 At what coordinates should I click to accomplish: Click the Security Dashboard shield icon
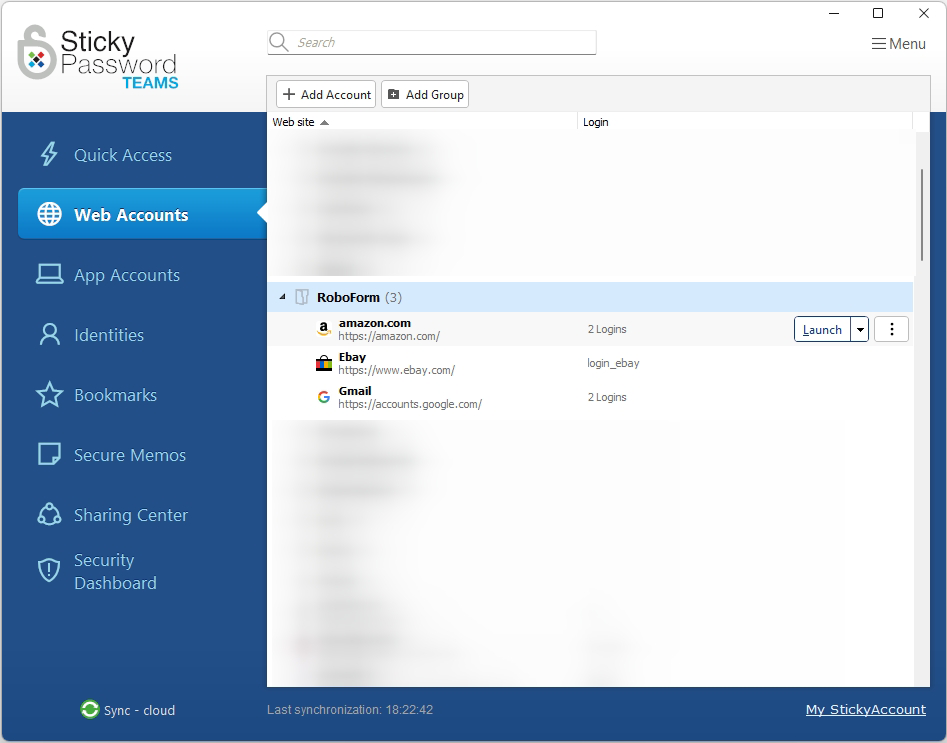pos(49,570)
